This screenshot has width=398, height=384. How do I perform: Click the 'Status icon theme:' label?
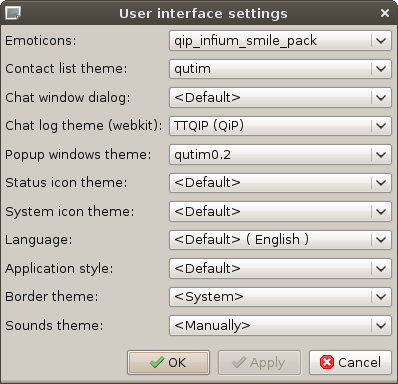pos(66,183)
